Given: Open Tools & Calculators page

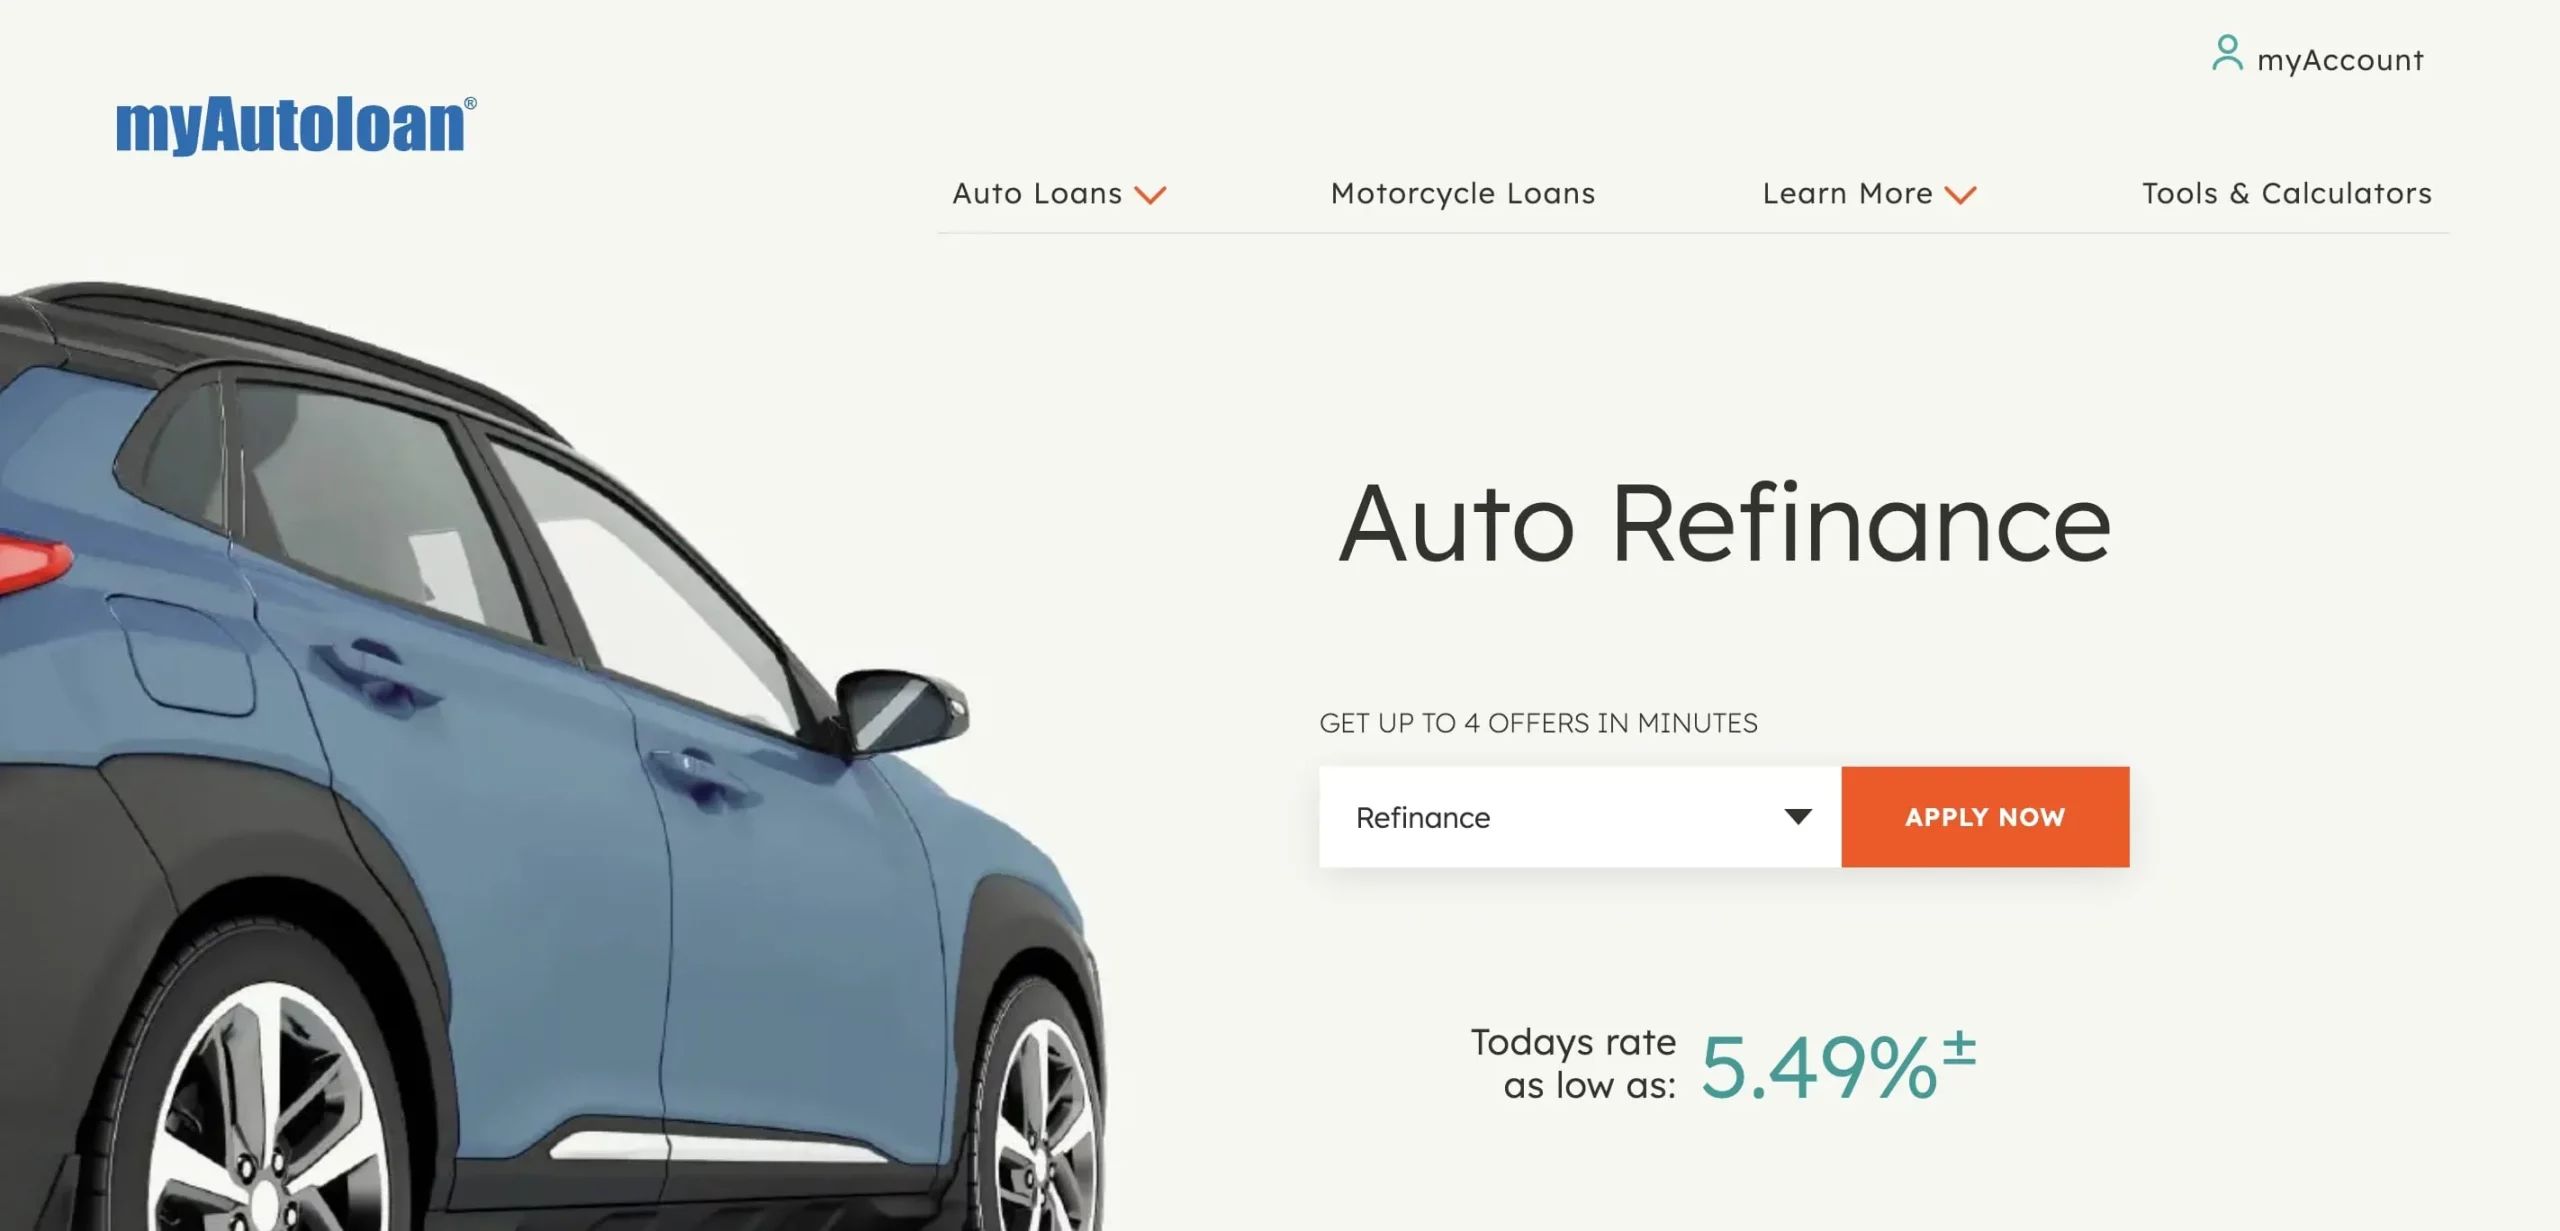Looking at the screenshot, I should coord(2287,193).
